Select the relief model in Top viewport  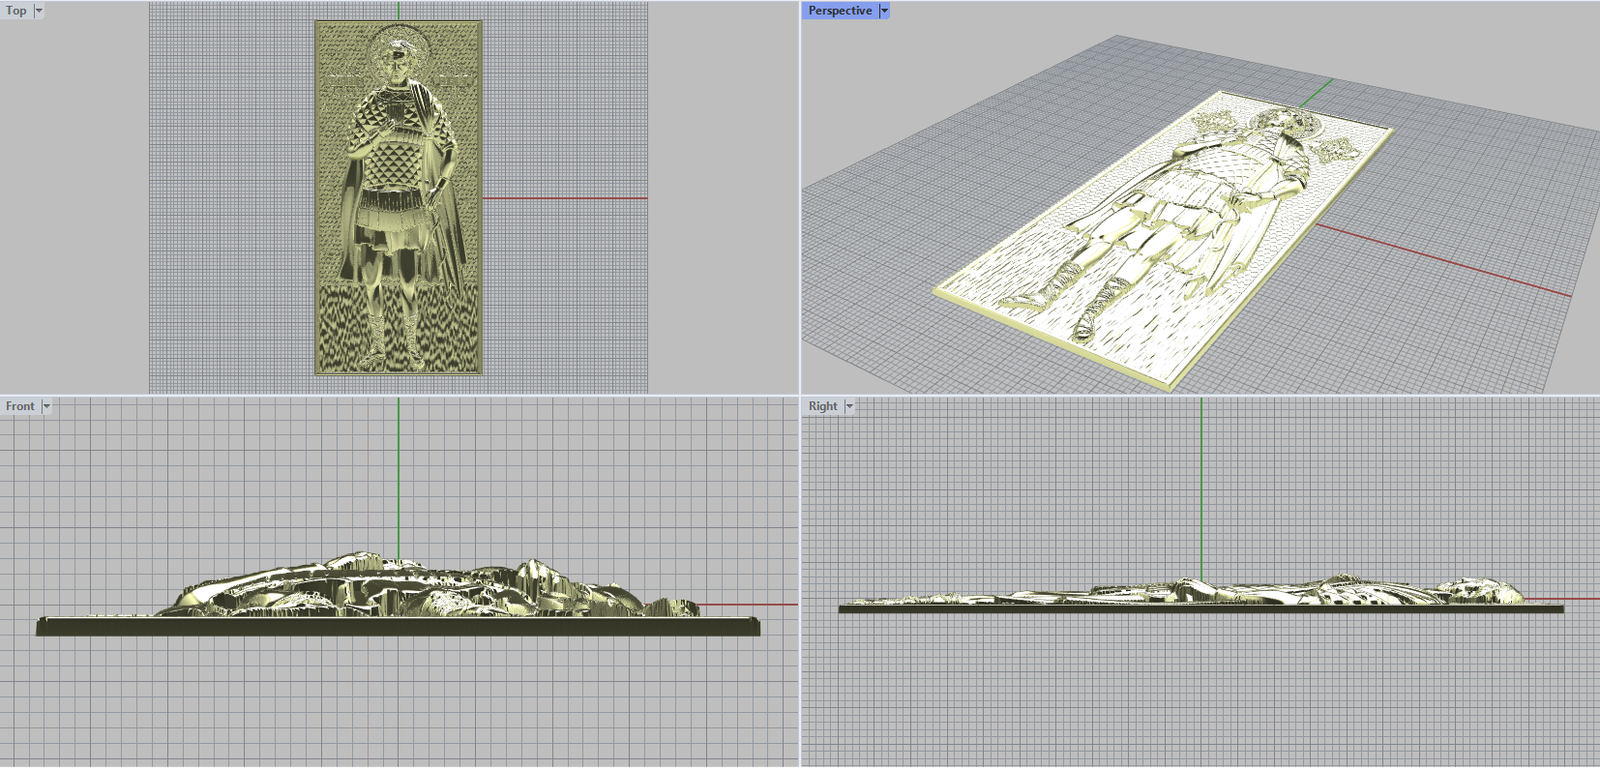tap(398, 200)
